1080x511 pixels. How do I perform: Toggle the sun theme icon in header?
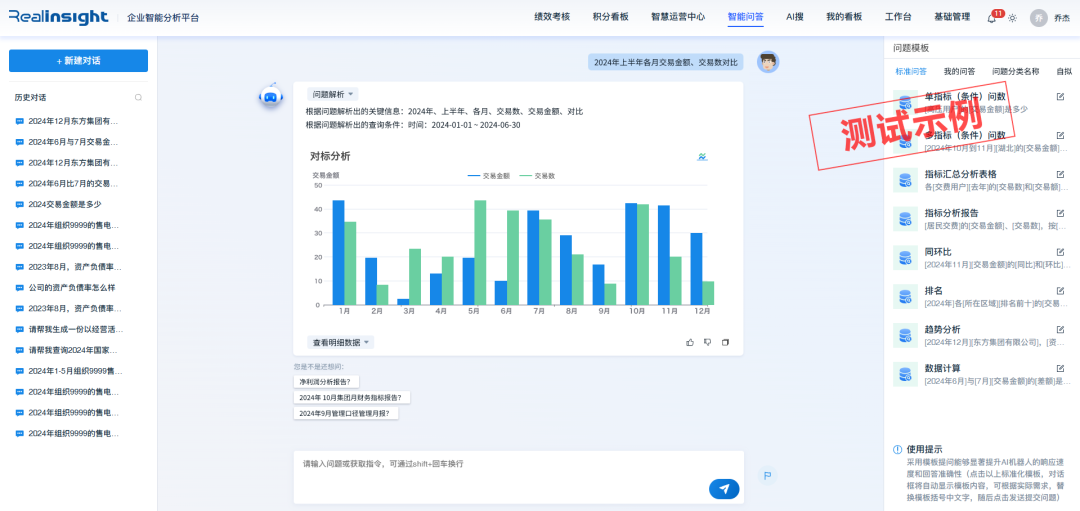click(1012, 18)
